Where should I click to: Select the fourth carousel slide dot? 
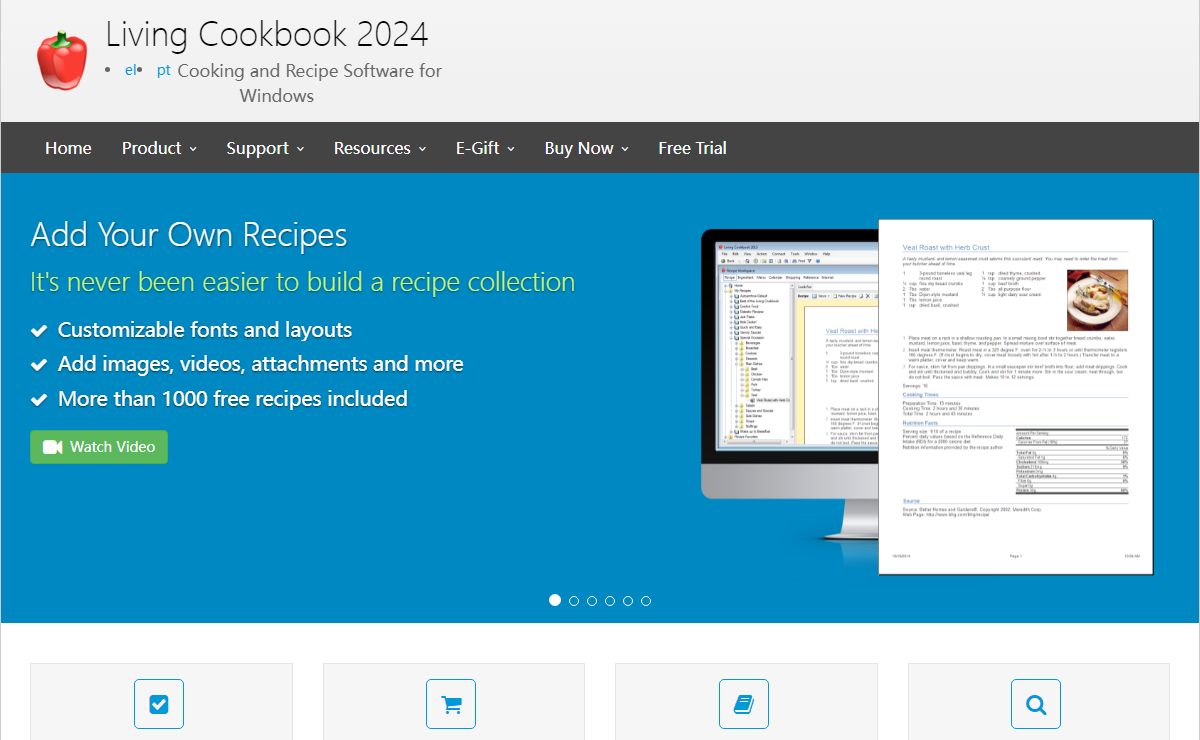[610, 601]
